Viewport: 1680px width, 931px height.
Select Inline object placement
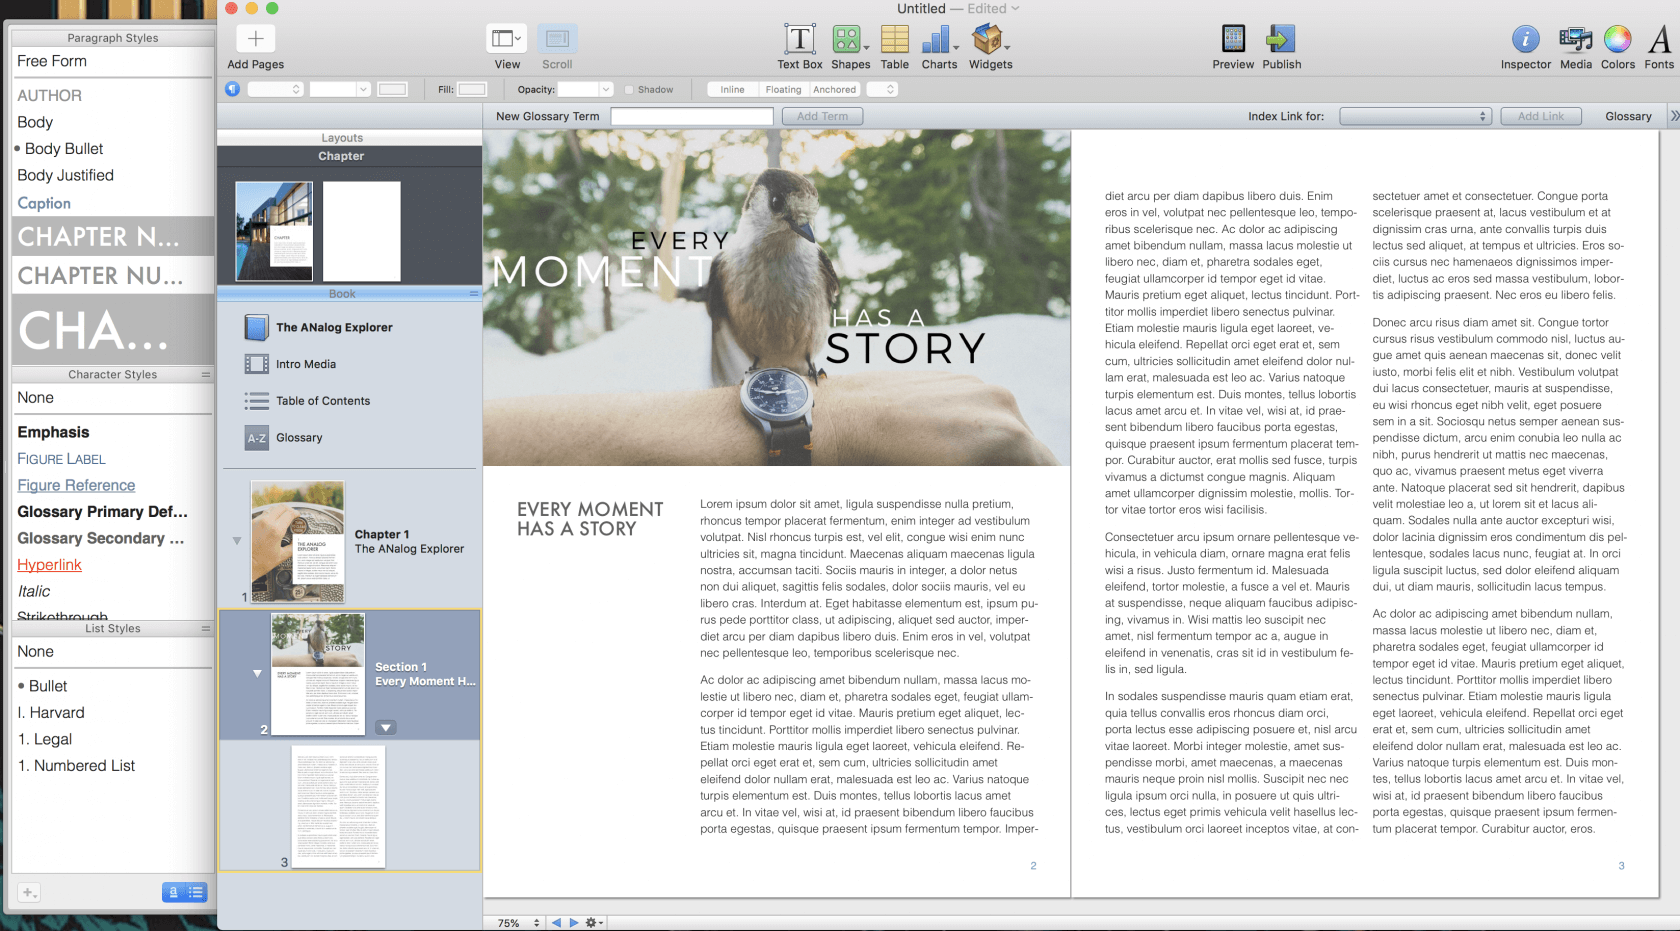pyautogui.click(x=732, y=89)
